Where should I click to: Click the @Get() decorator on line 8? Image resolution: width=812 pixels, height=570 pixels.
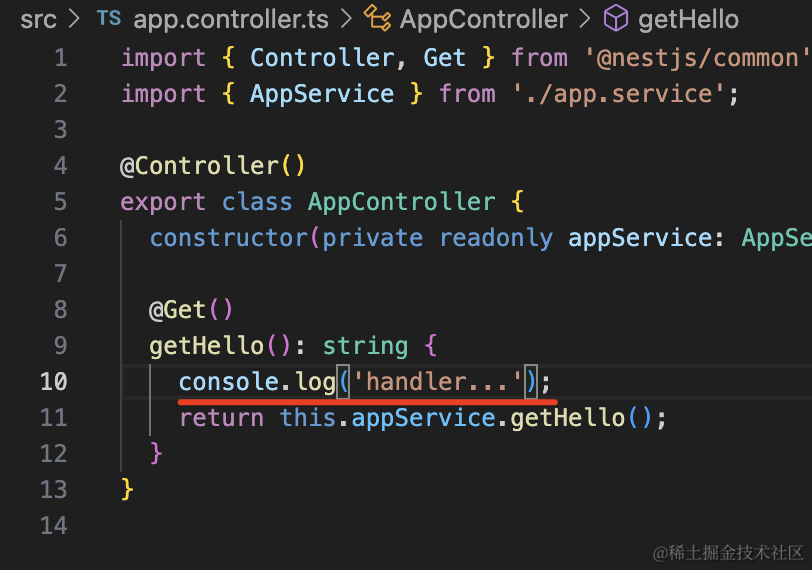click(191, 310)
